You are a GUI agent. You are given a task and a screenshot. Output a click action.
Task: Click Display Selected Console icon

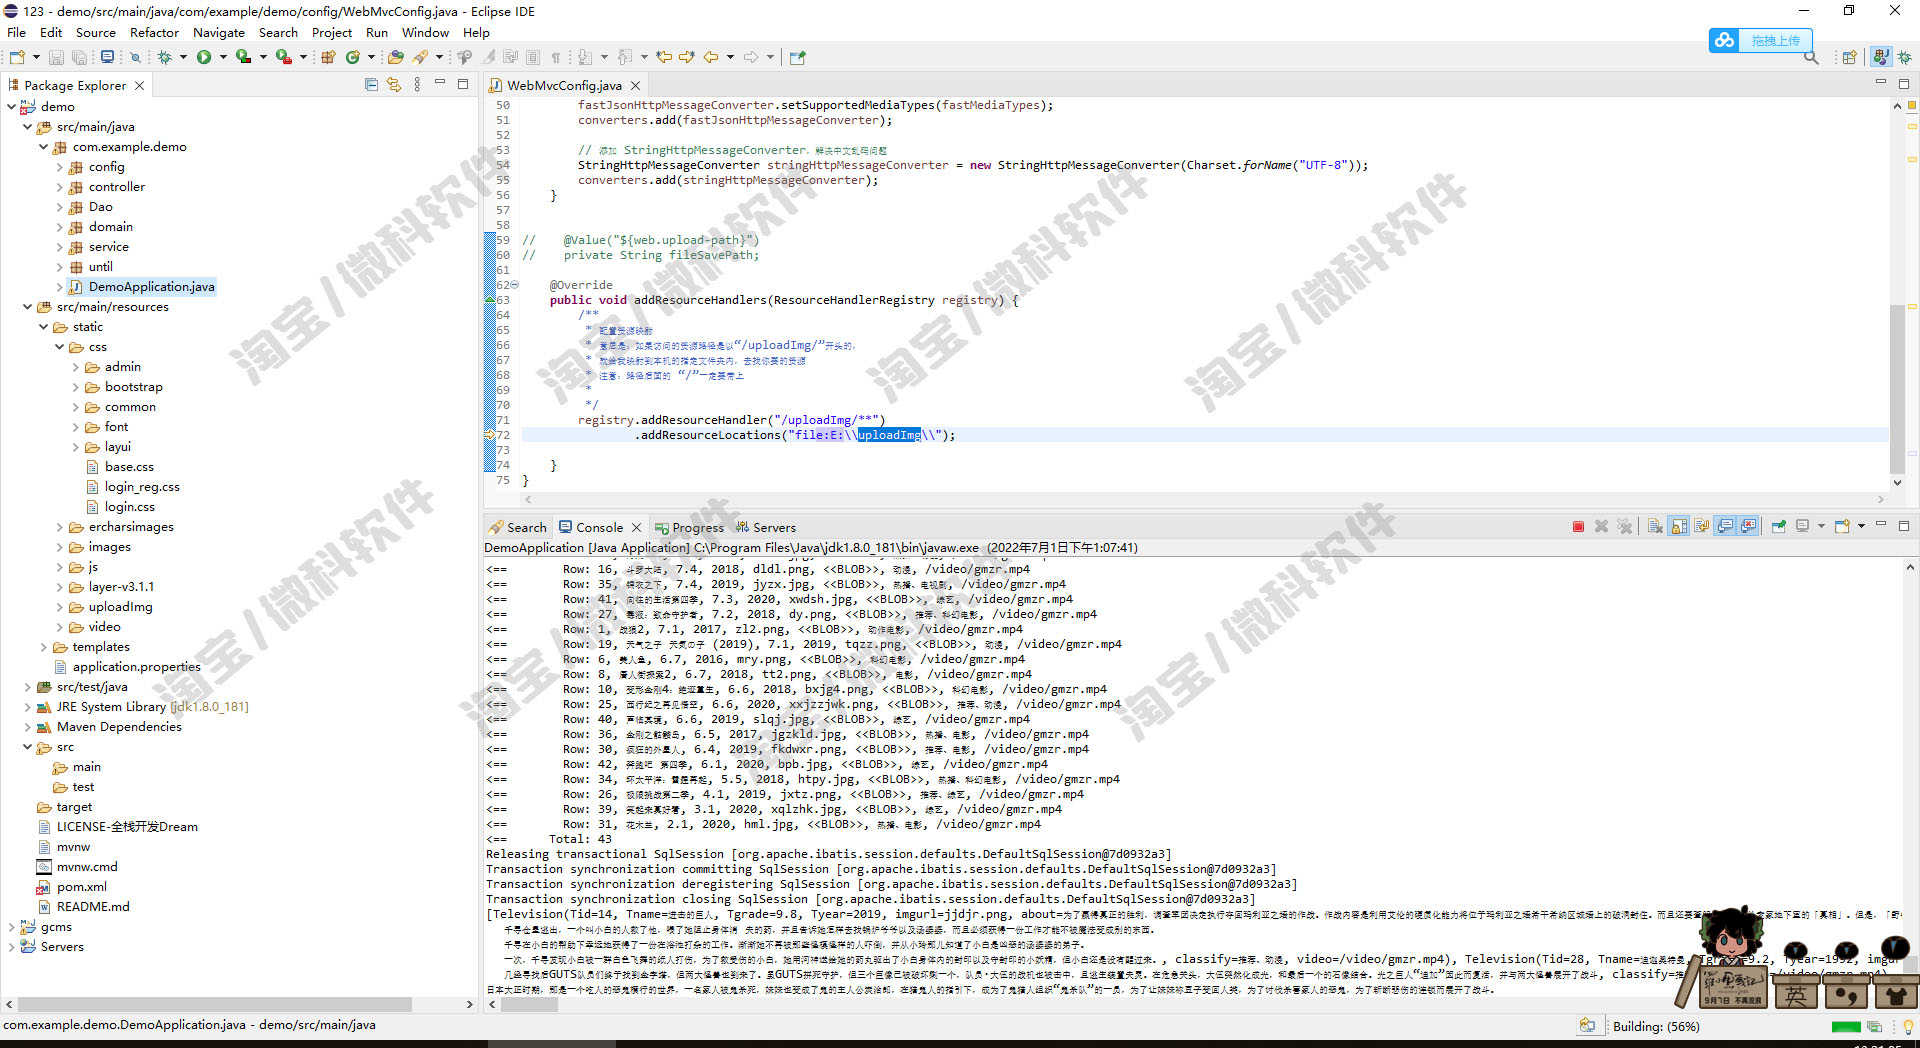point(1802,526)
